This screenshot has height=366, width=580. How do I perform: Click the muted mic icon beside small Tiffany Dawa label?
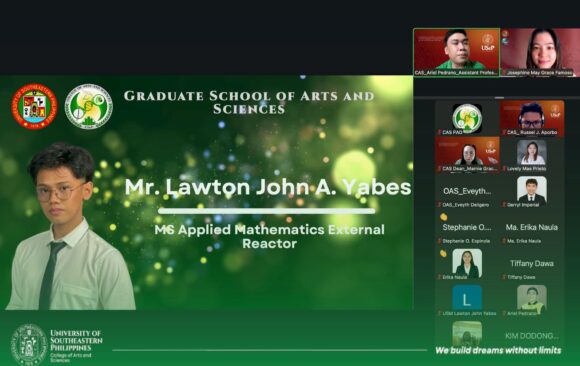[504, 277]
